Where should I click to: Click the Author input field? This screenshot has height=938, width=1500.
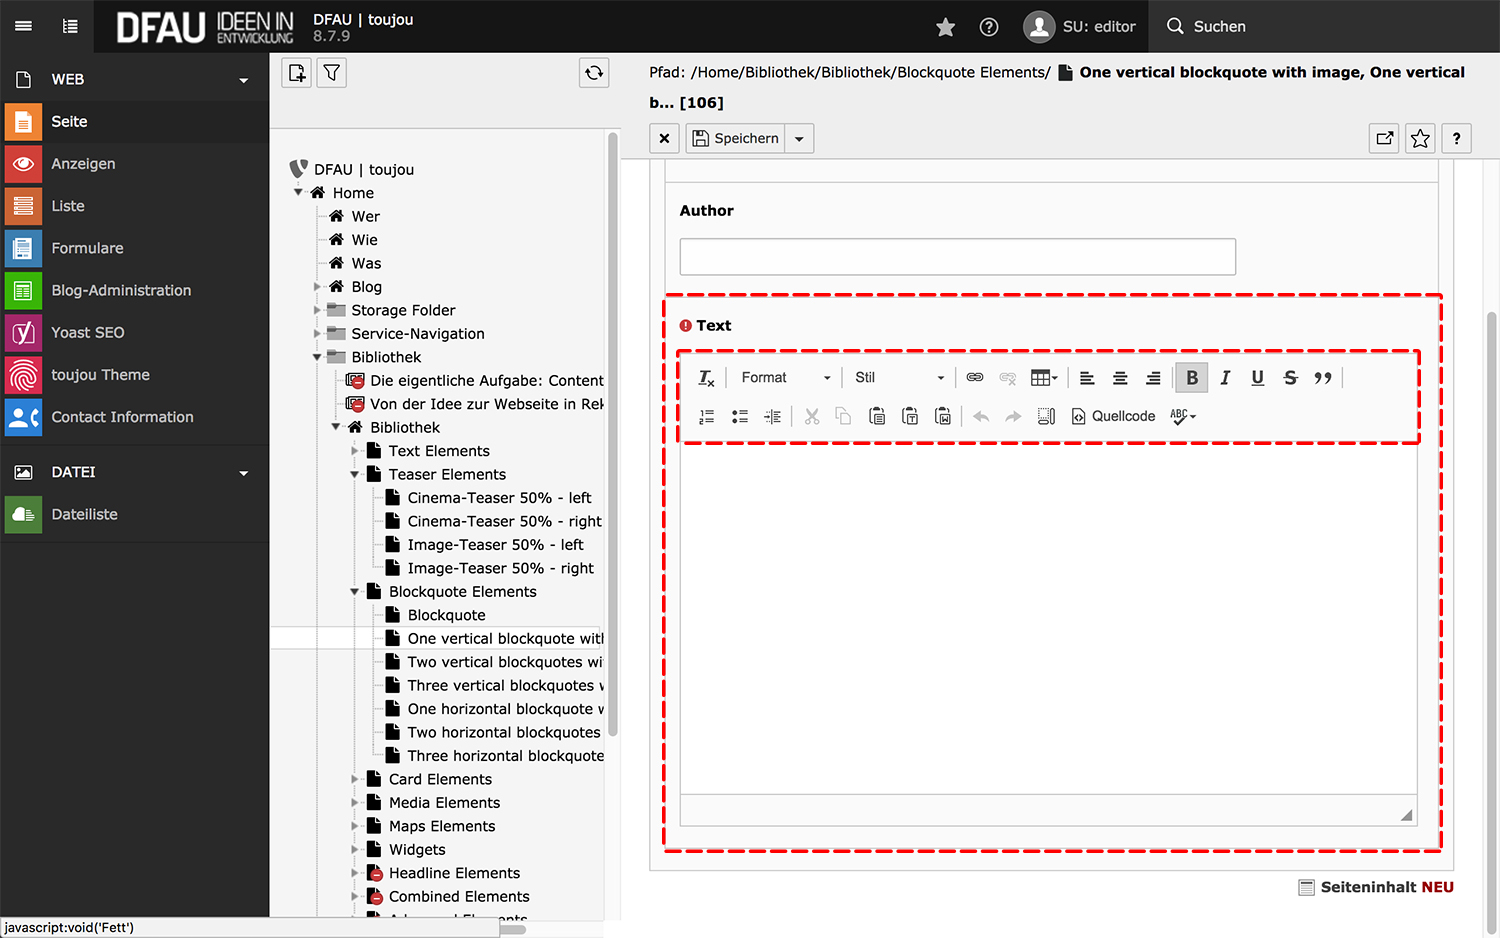point(958,257)
